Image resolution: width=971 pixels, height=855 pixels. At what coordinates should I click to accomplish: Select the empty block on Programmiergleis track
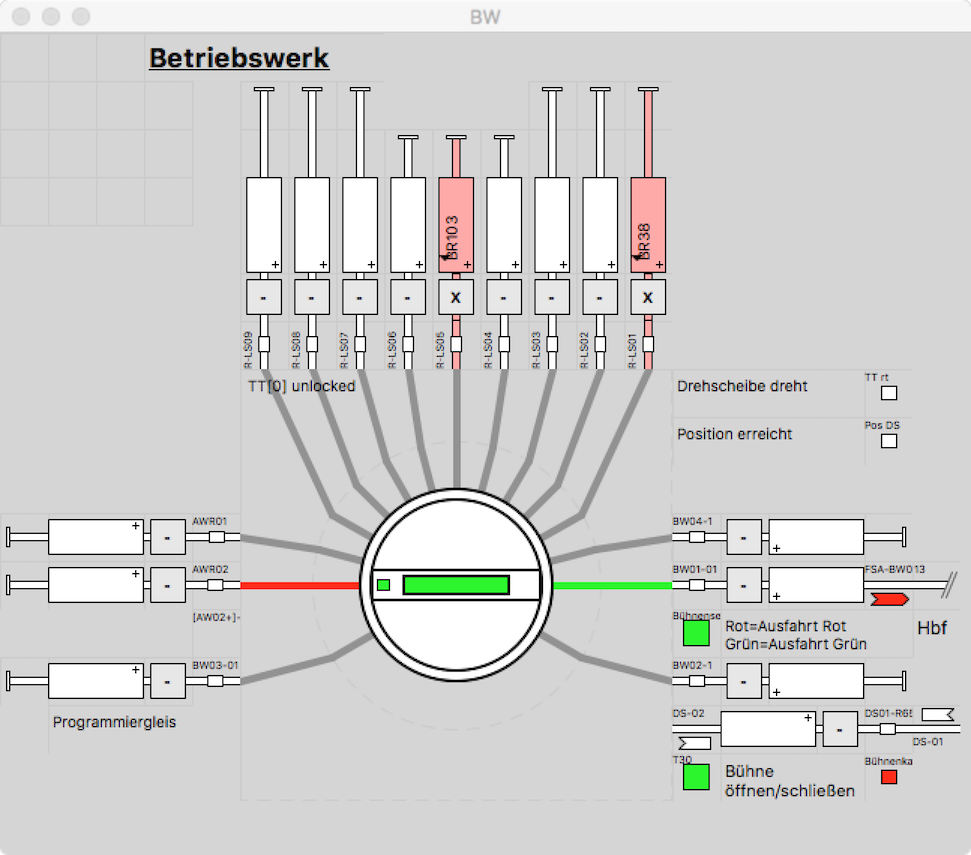[x=96, y=681]
